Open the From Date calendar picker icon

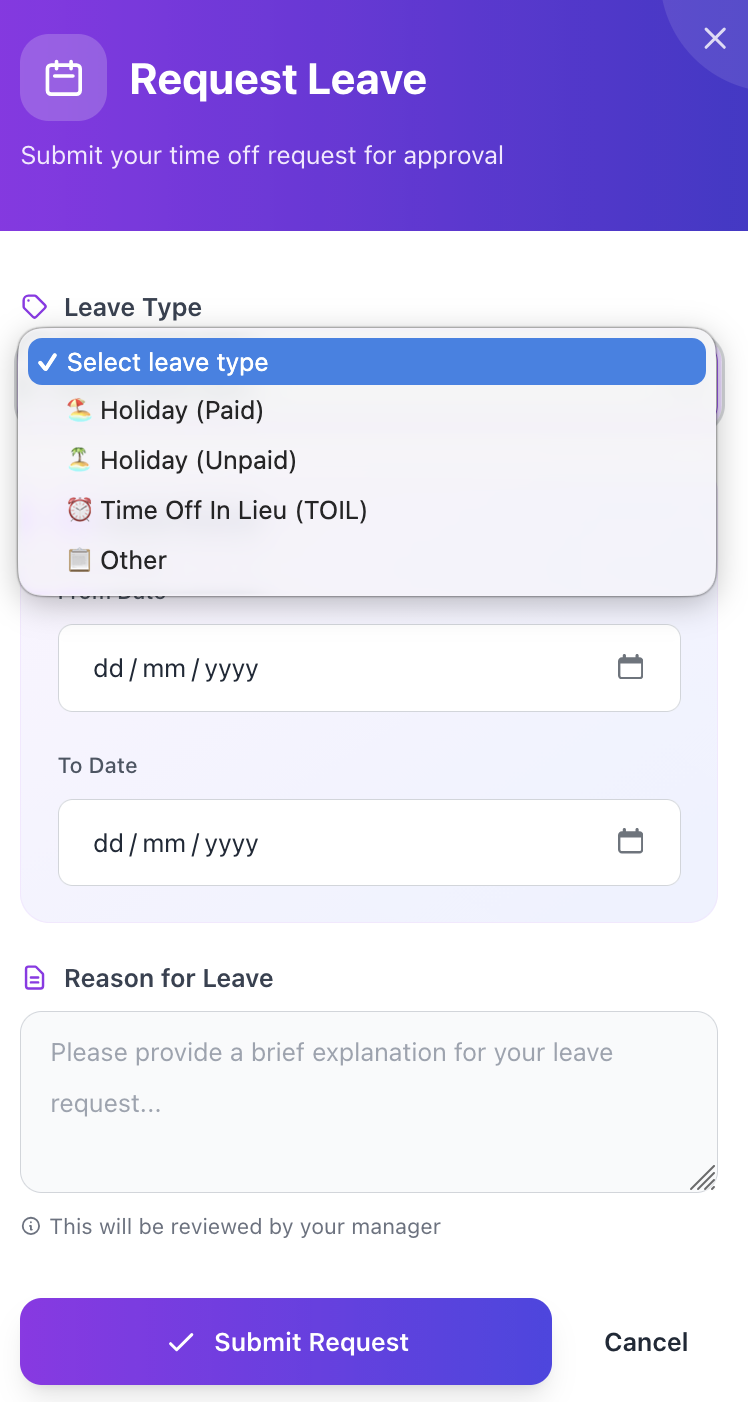pos(630,666)
